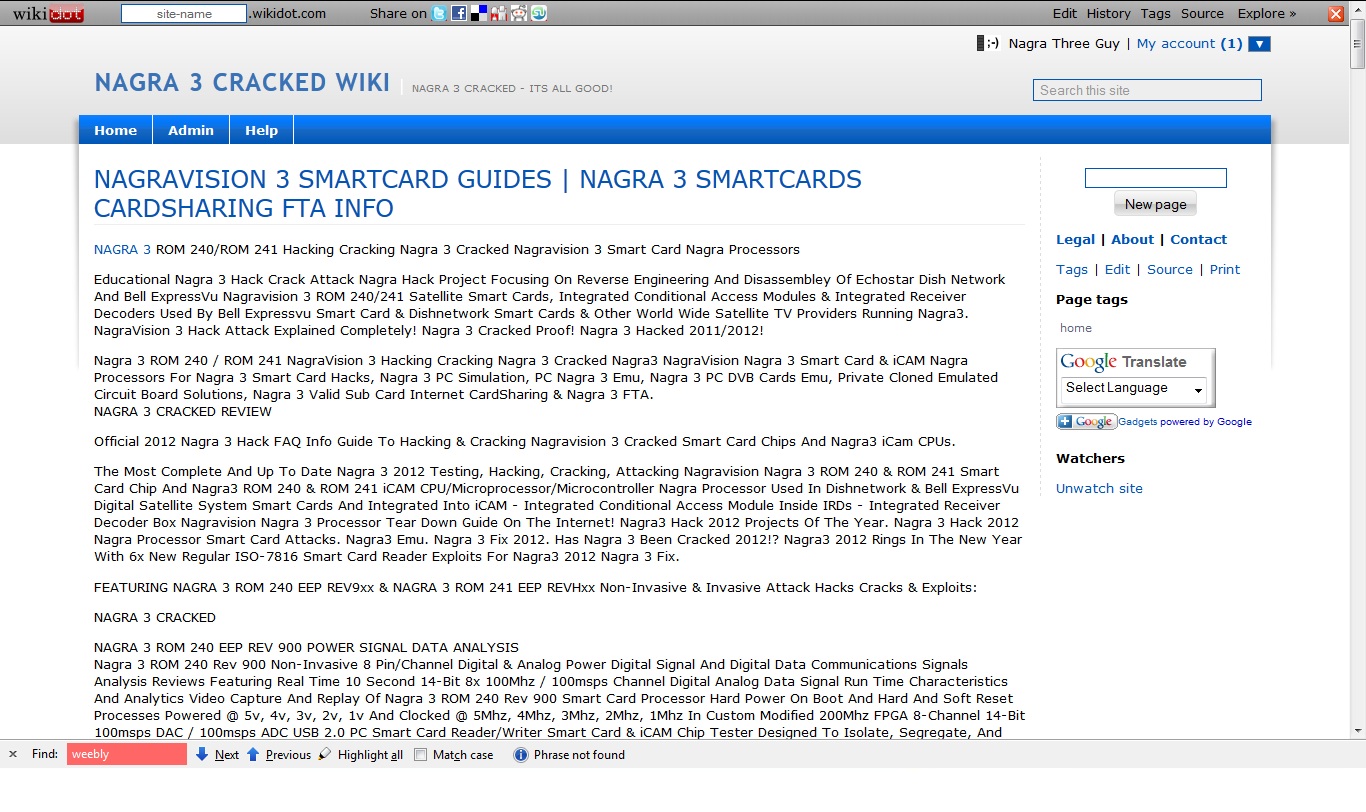Open the NAGRA 3 CRACKED WIKI site title
The height and width of the screenshot is (812, 1366).
tap(242, 83)
